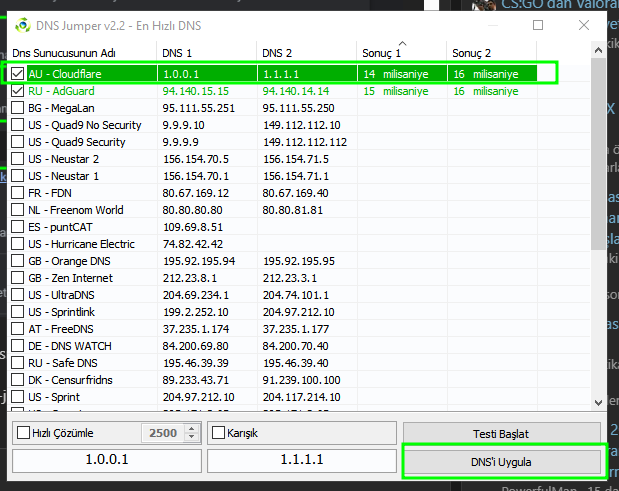Check the US - Neustar 1 checkbox

point(17,176)
